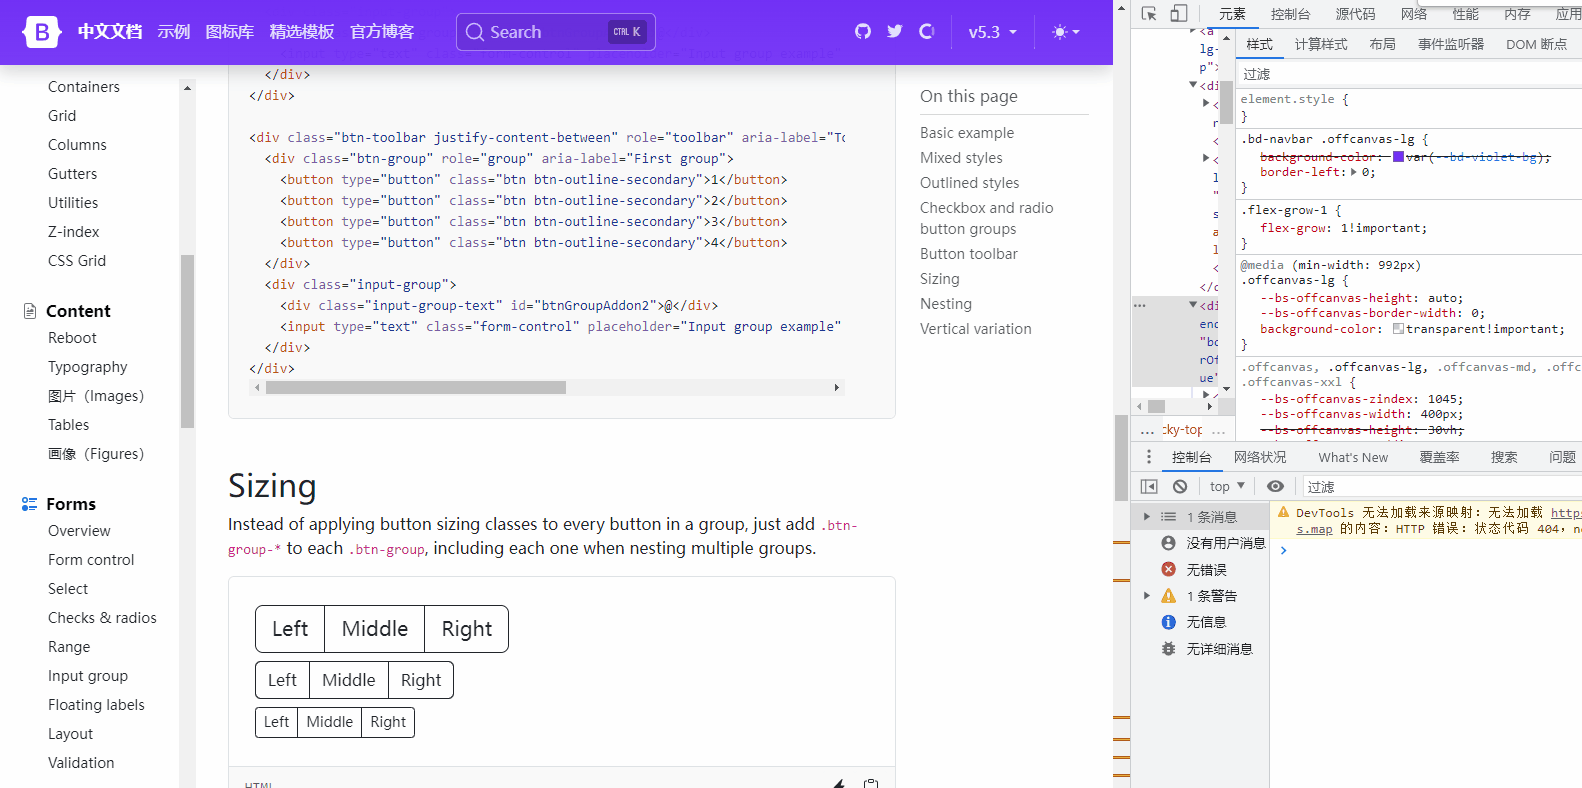Select the no info row with blue icon

click(1200, 622)
